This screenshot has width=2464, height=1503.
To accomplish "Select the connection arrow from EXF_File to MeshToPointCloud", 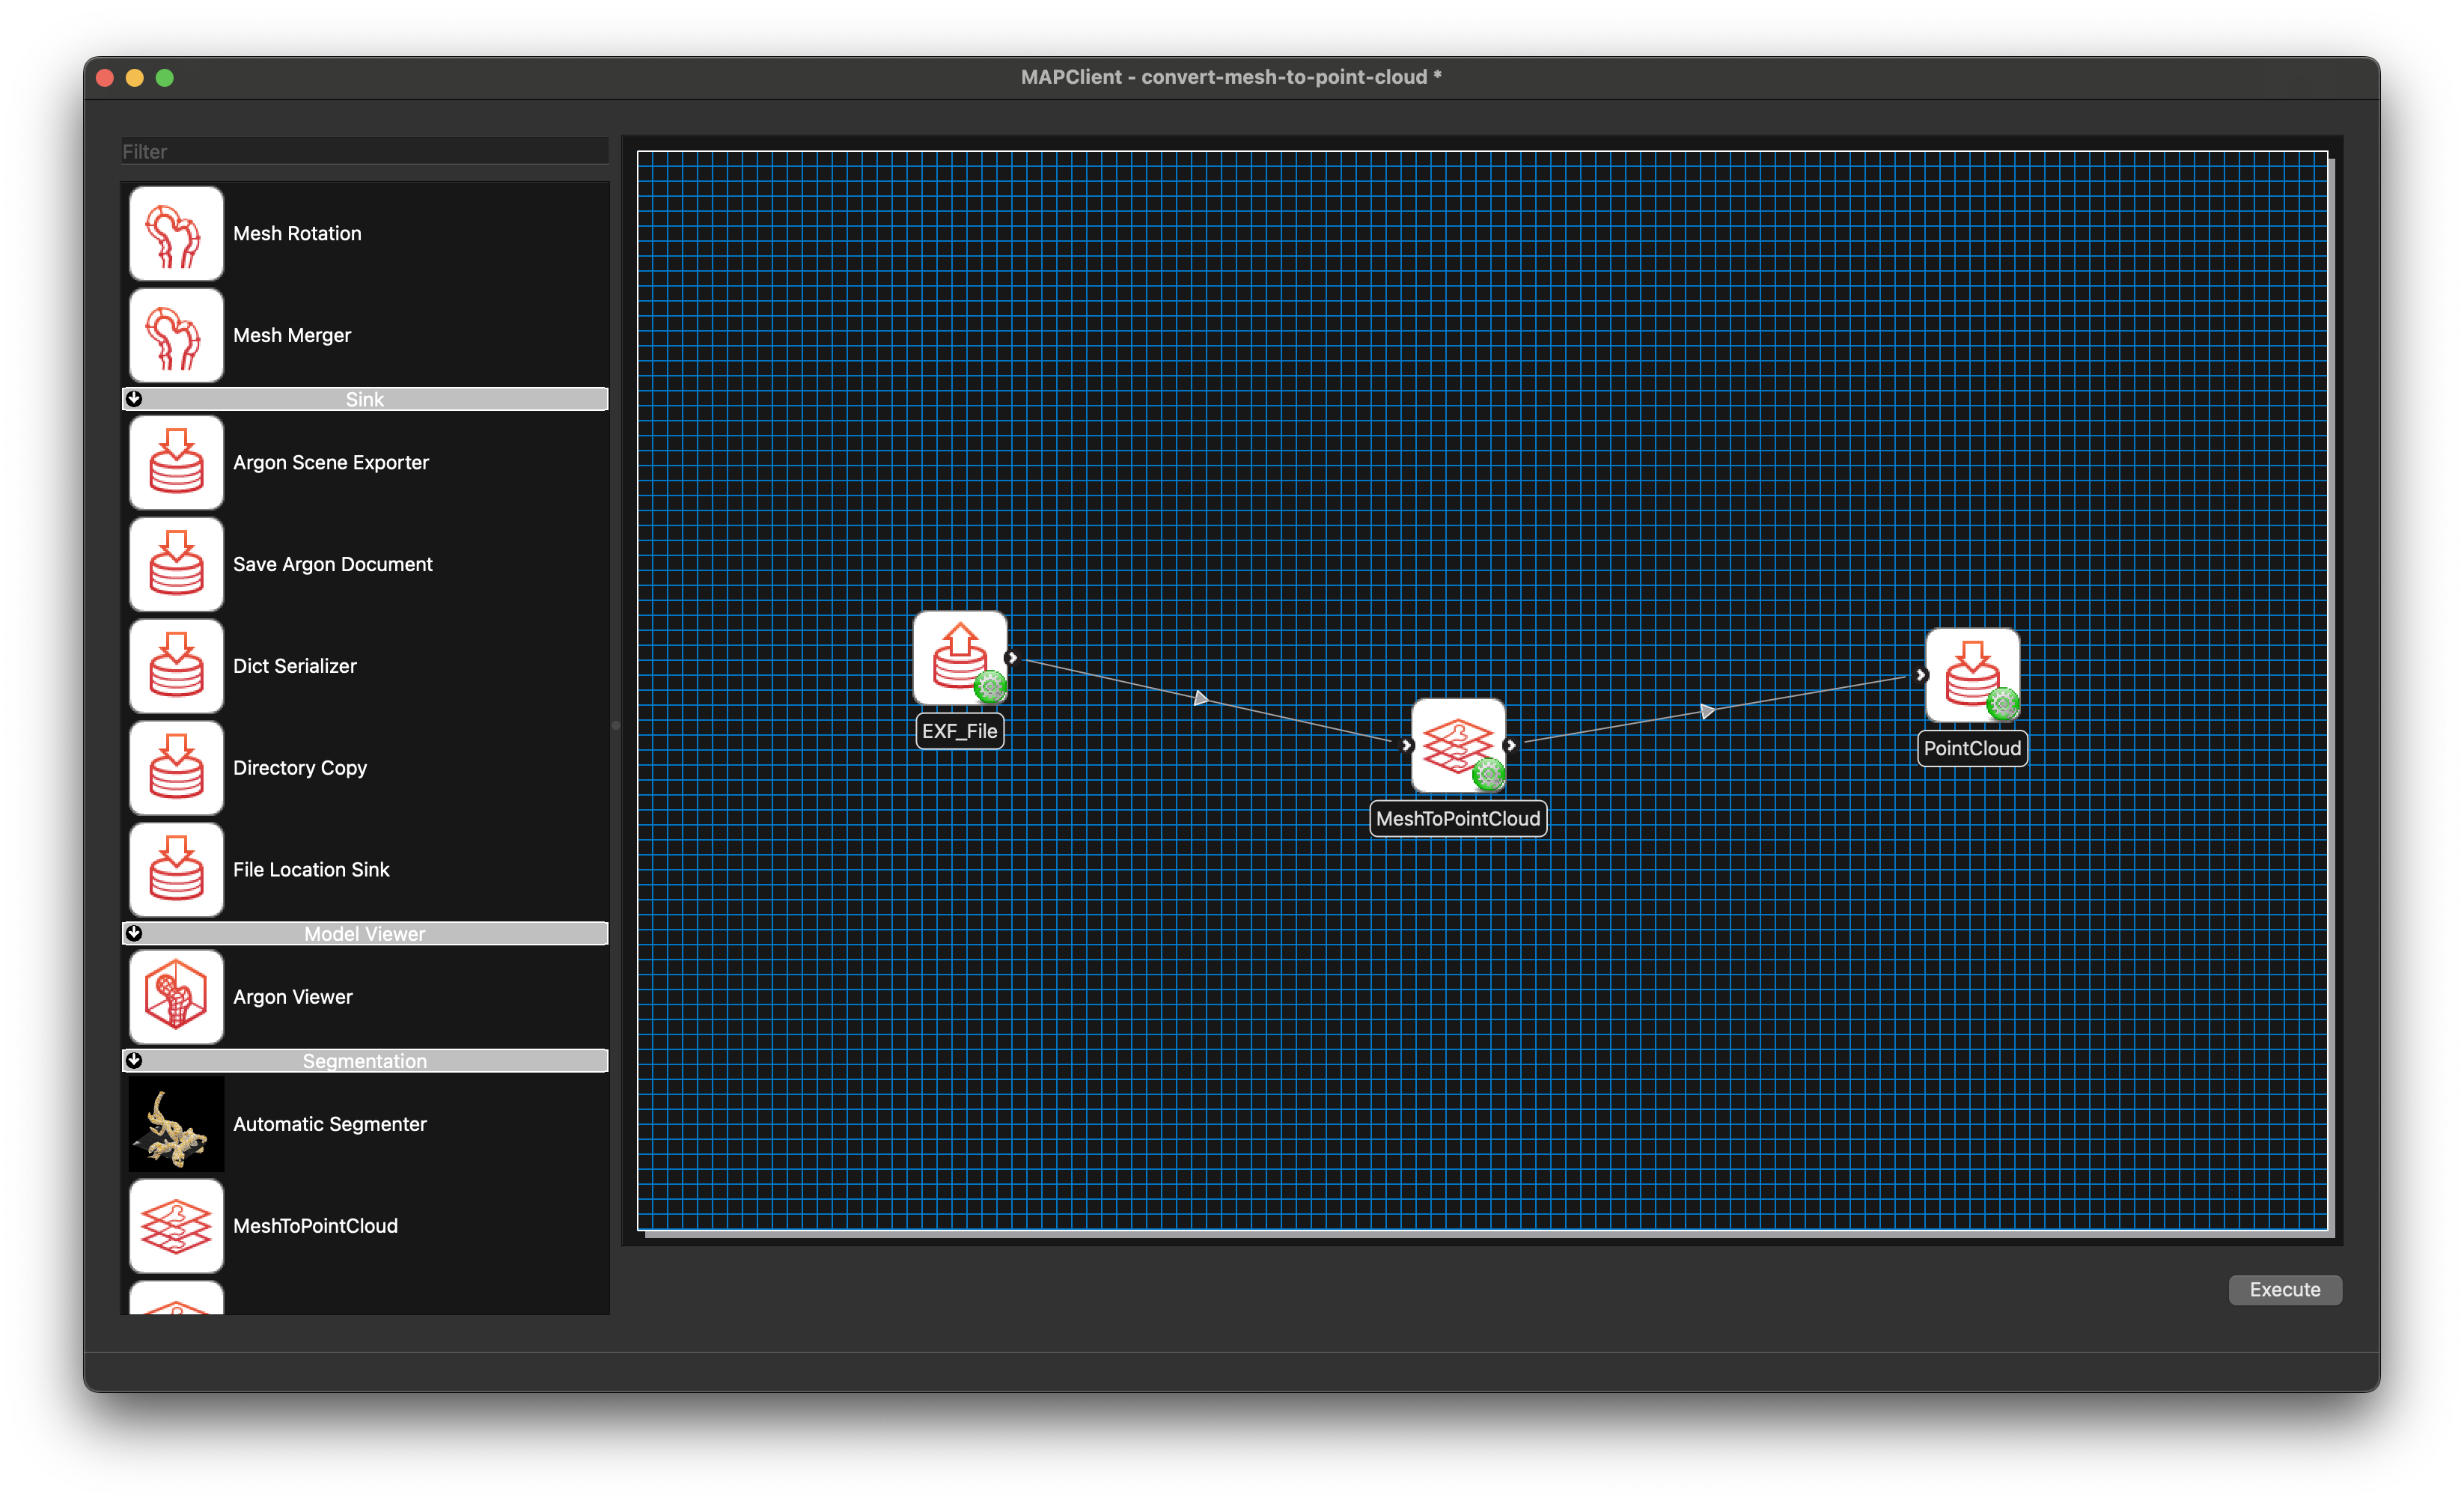I will (1201, 698).
